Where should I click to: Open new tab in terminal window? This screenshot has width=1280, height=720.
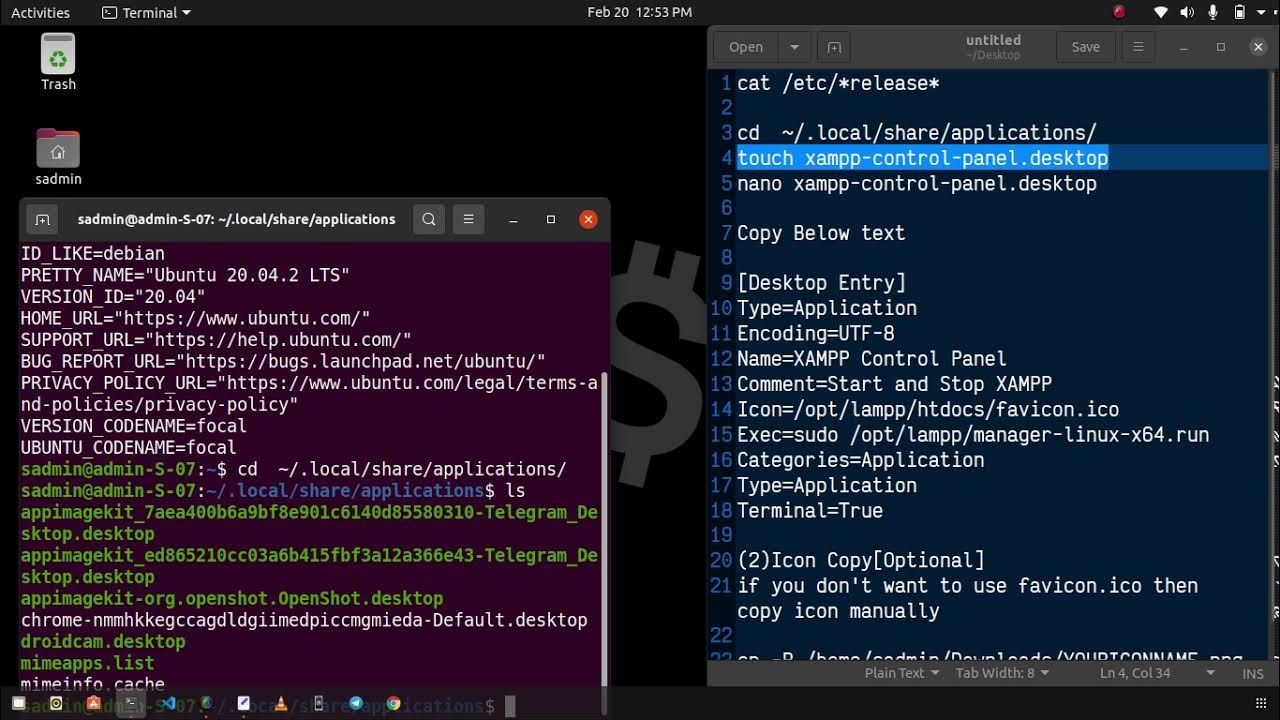(x=42, y=219)
